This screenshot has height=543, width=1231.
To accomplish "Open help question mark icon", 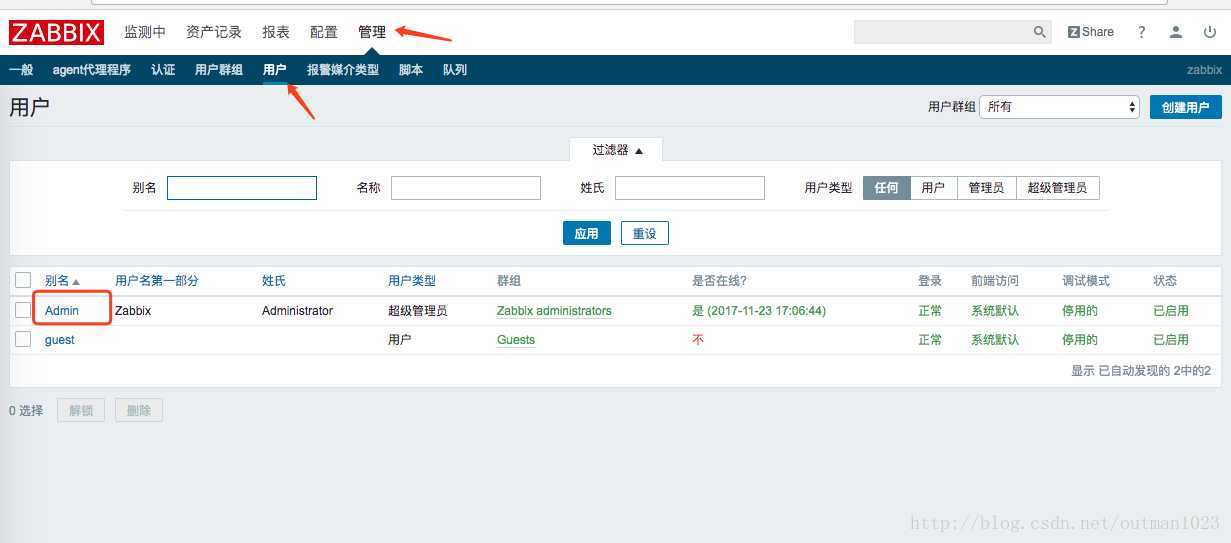I will click(1142, 32).
